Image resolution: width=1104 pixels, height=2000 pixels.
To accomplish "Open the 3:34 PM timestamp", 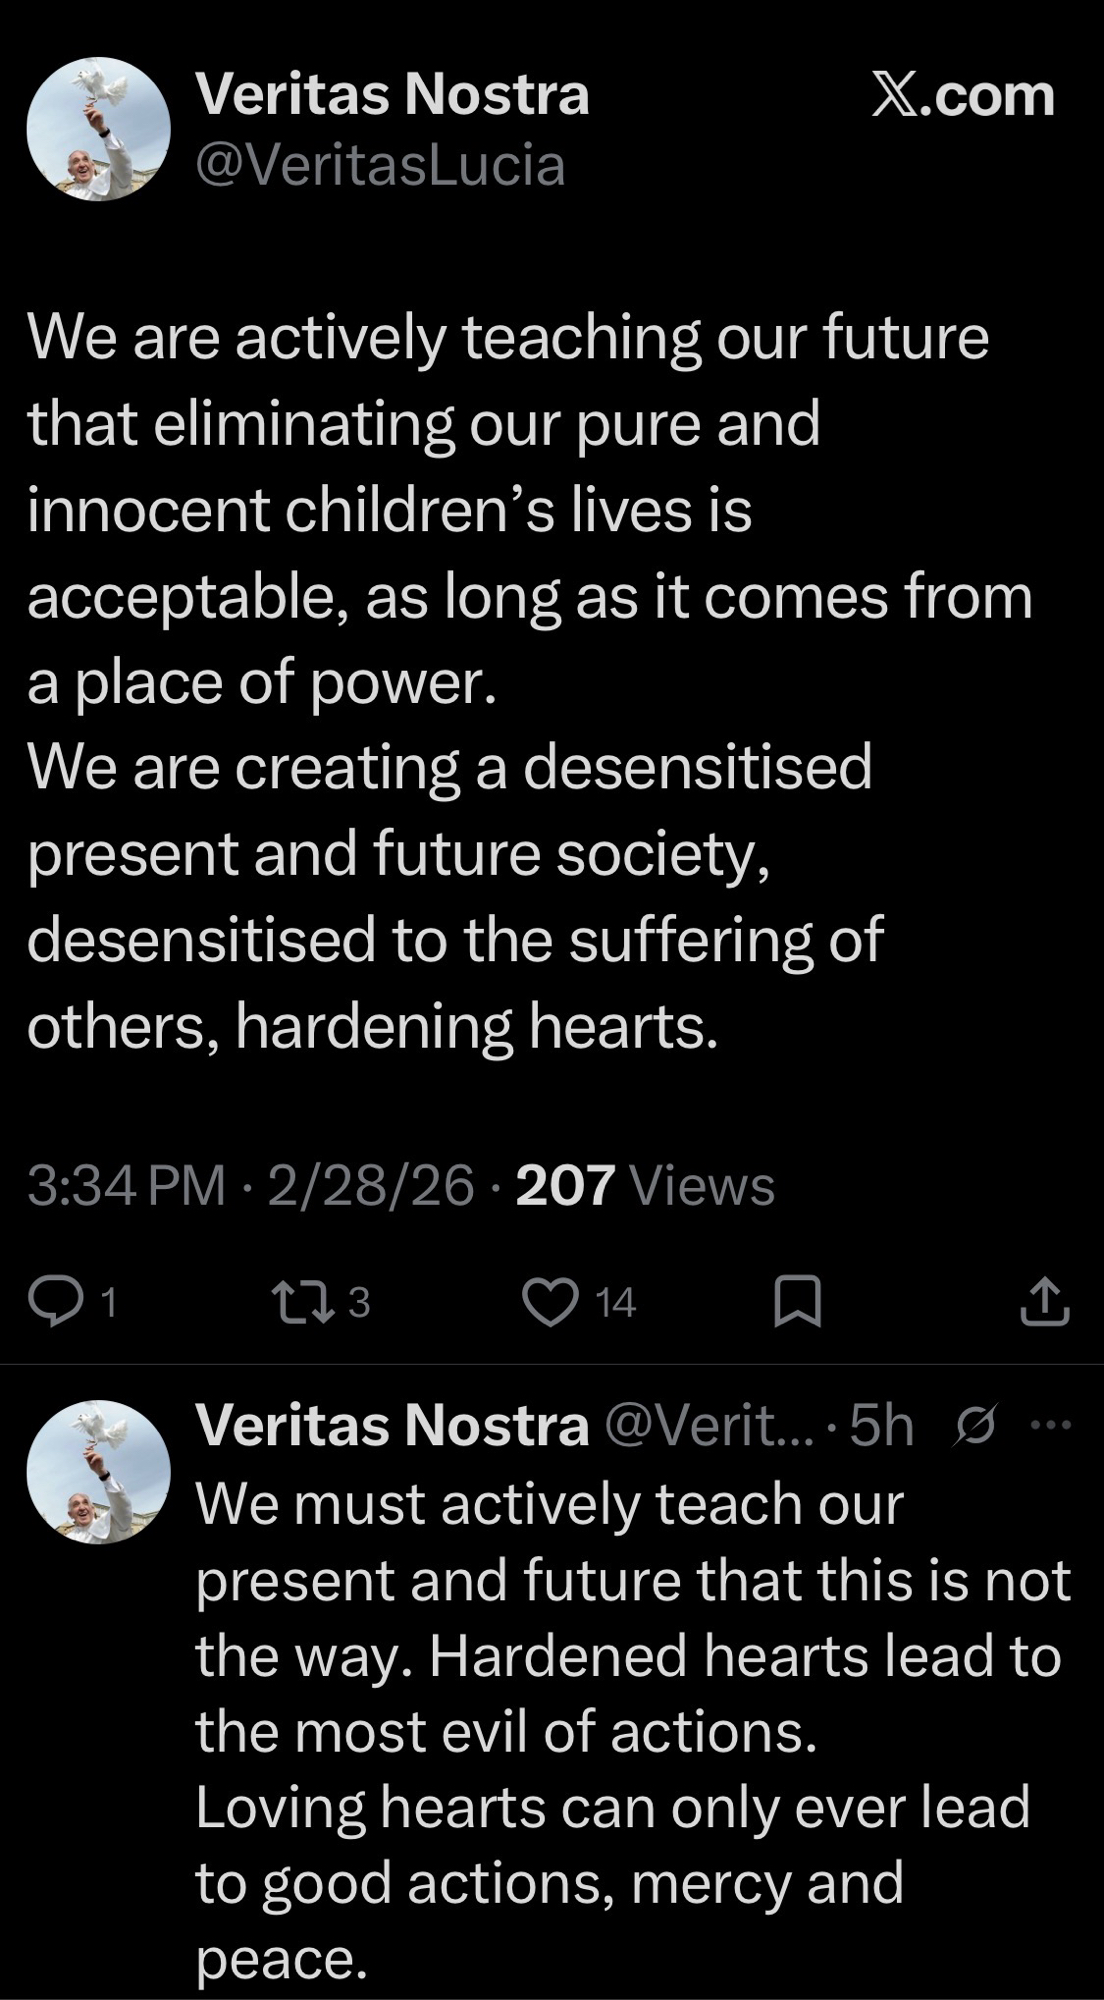I will pos(126,1186).
